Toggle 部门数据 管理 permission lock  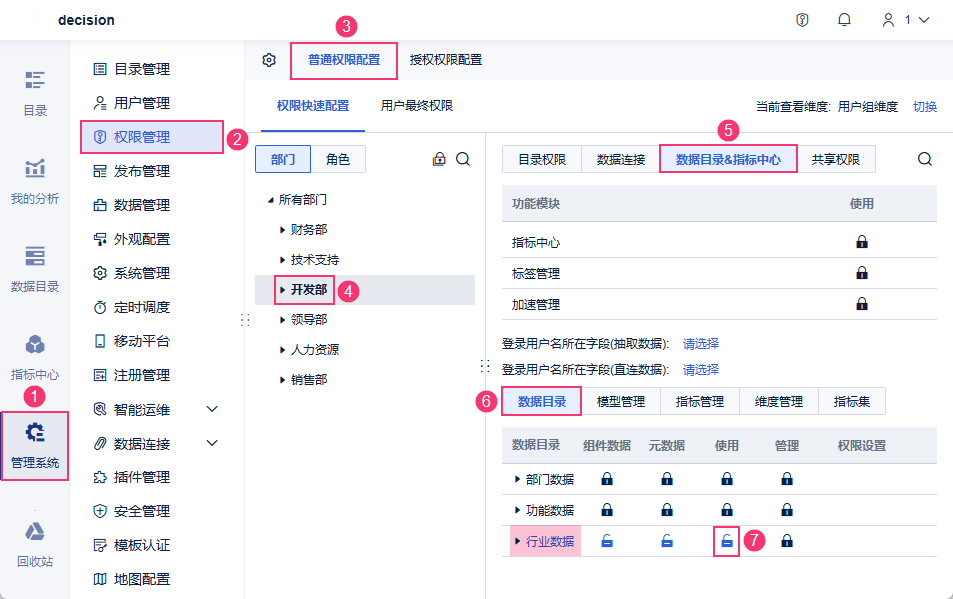coord(787,479)
